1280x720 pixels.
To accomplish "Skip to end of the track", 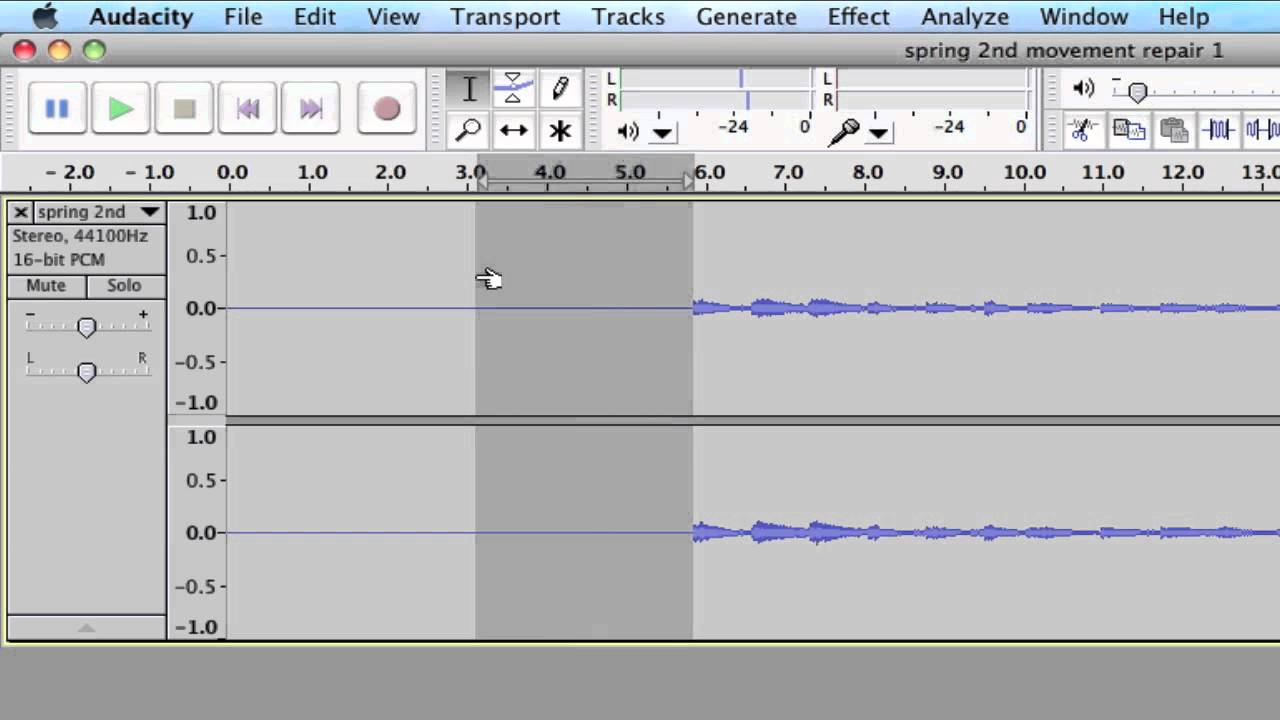I will (311, 108).
